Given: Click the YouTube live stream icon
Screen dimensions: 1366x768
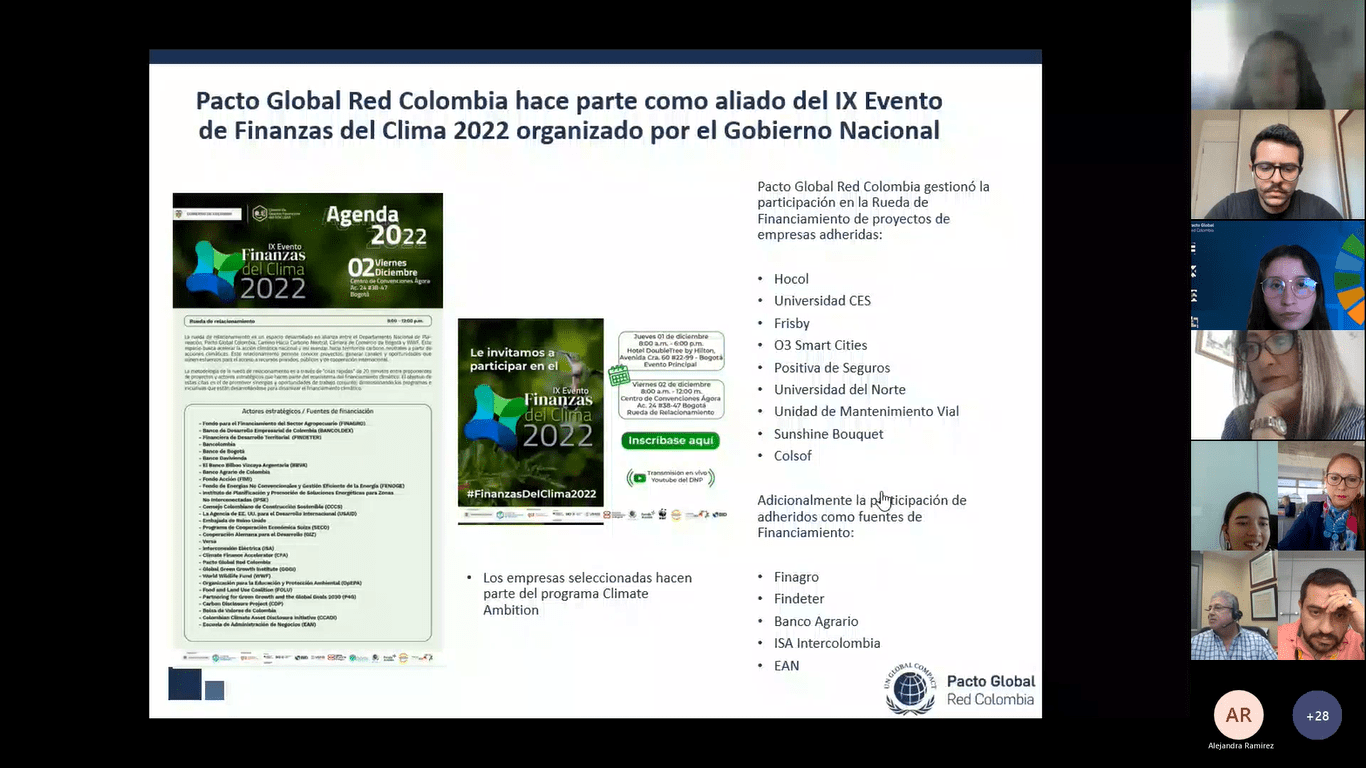Looking at the screenshot, I should coord(639,479).
